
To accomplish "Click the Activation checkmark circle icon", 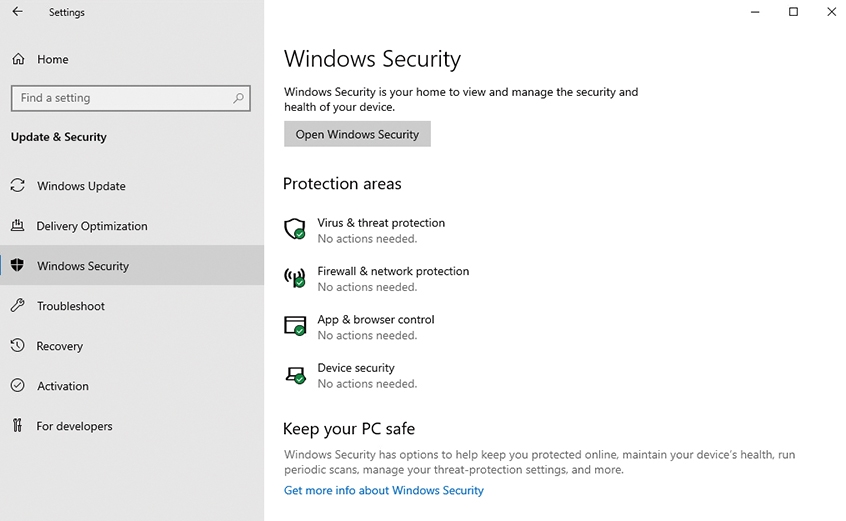I will (17, 385).
